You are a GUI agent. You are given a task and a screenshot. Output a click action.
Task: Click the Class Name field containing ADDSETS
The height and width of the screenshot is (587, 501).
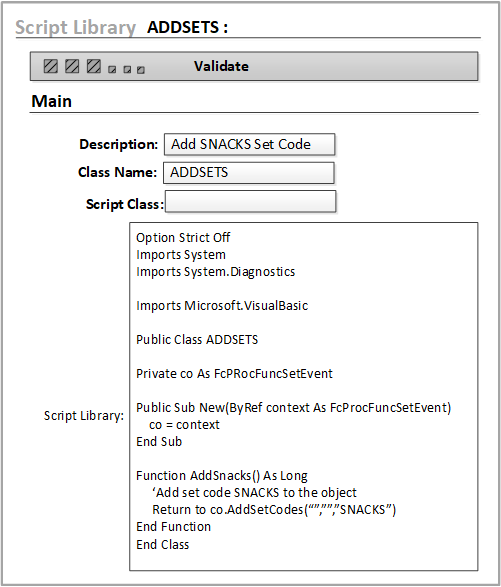click(x=249, y=173)
